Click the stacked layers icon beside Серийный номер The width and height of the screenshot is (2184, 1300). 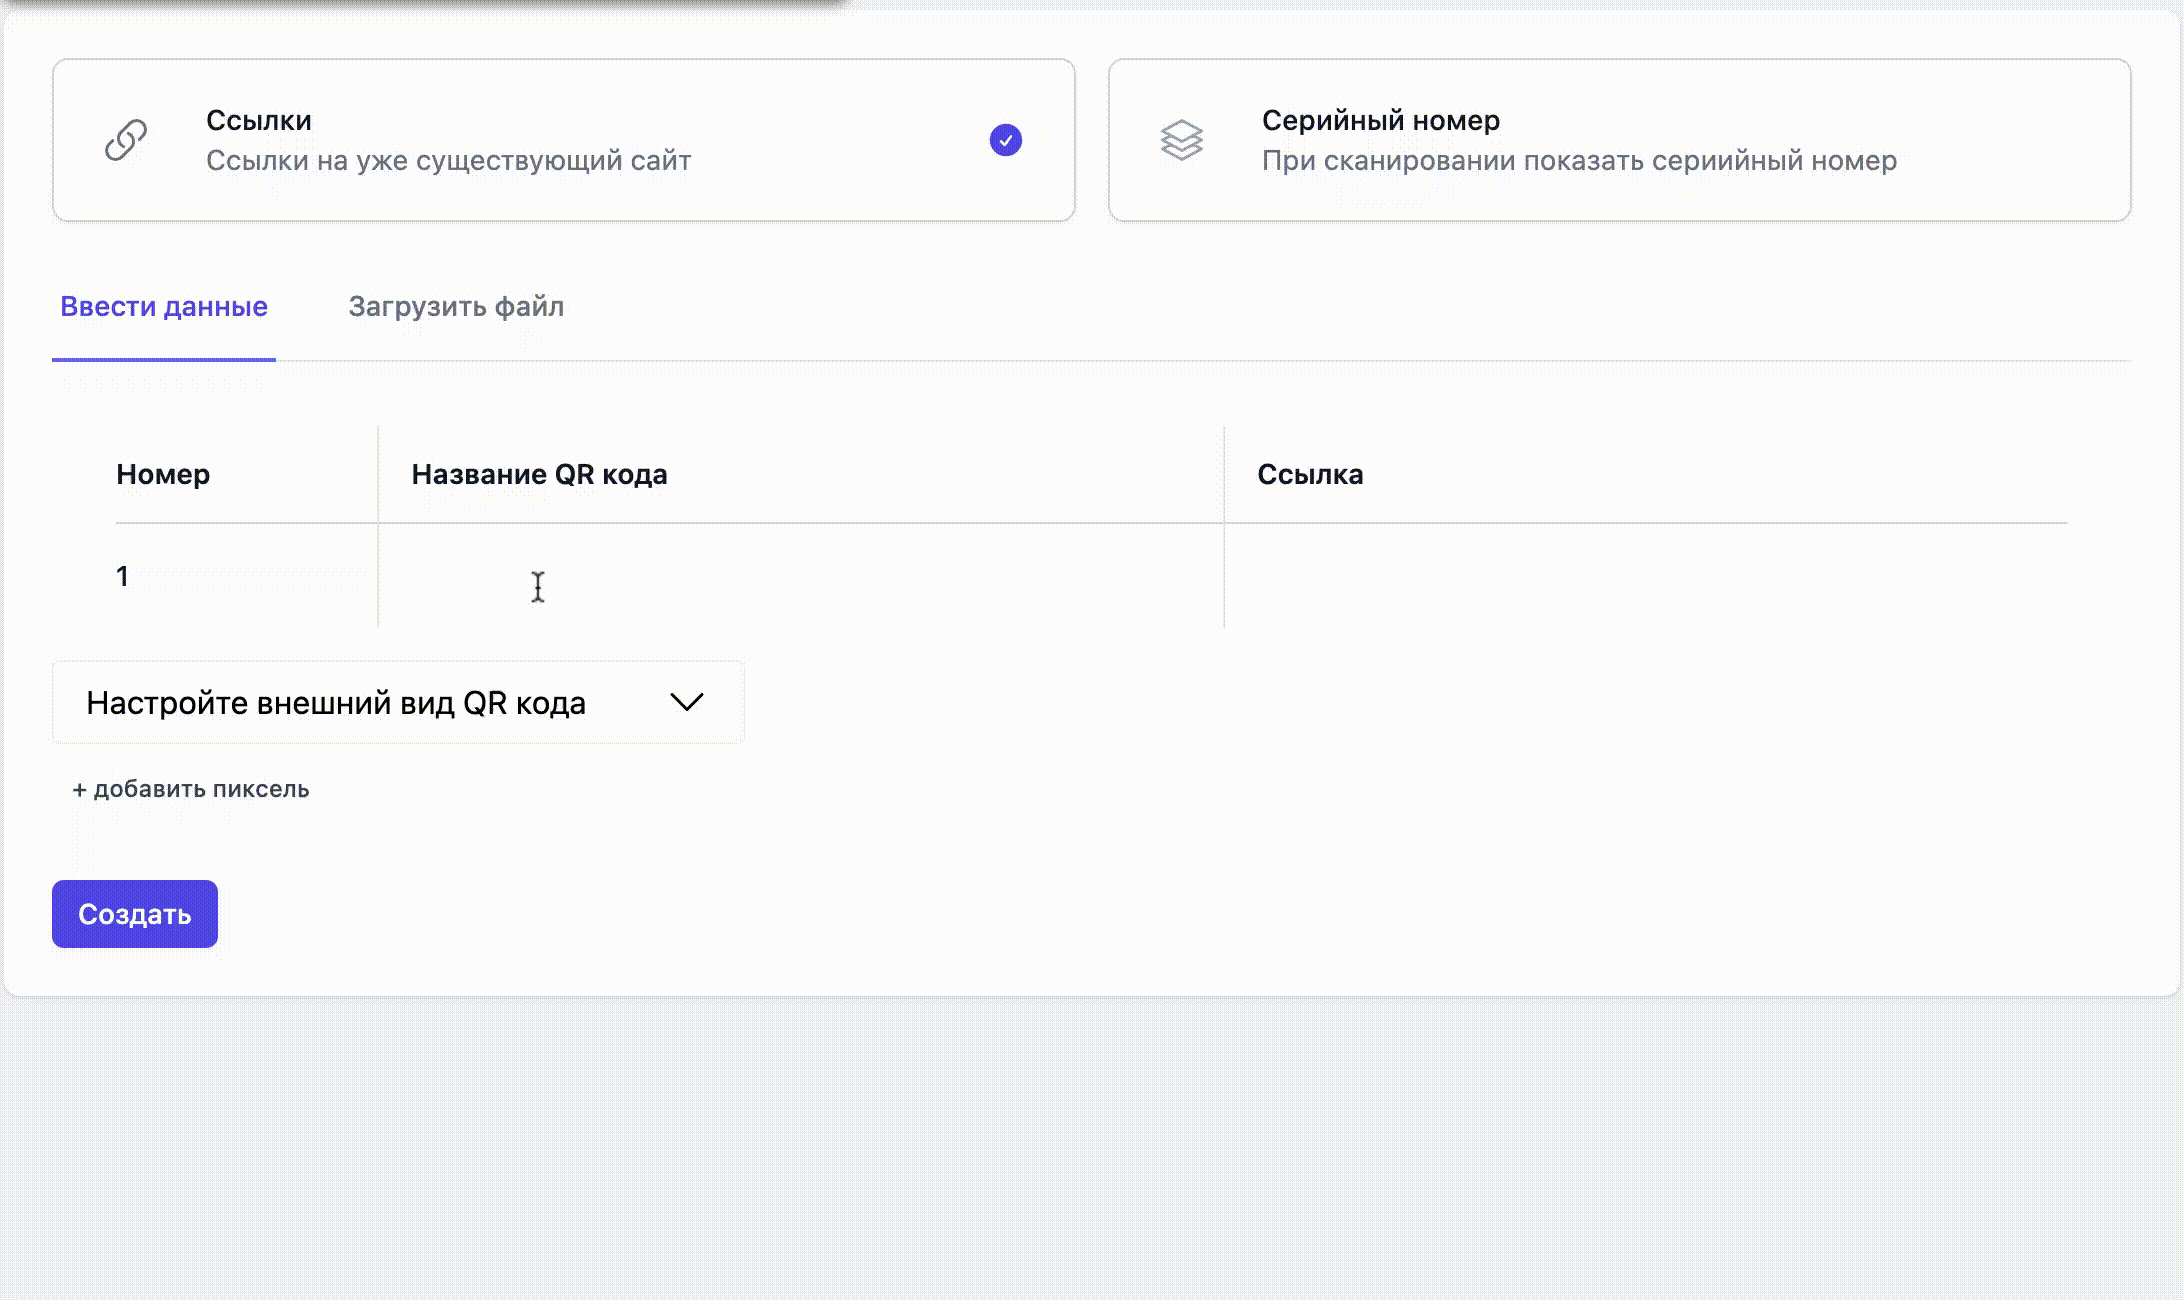point(1181,140)
